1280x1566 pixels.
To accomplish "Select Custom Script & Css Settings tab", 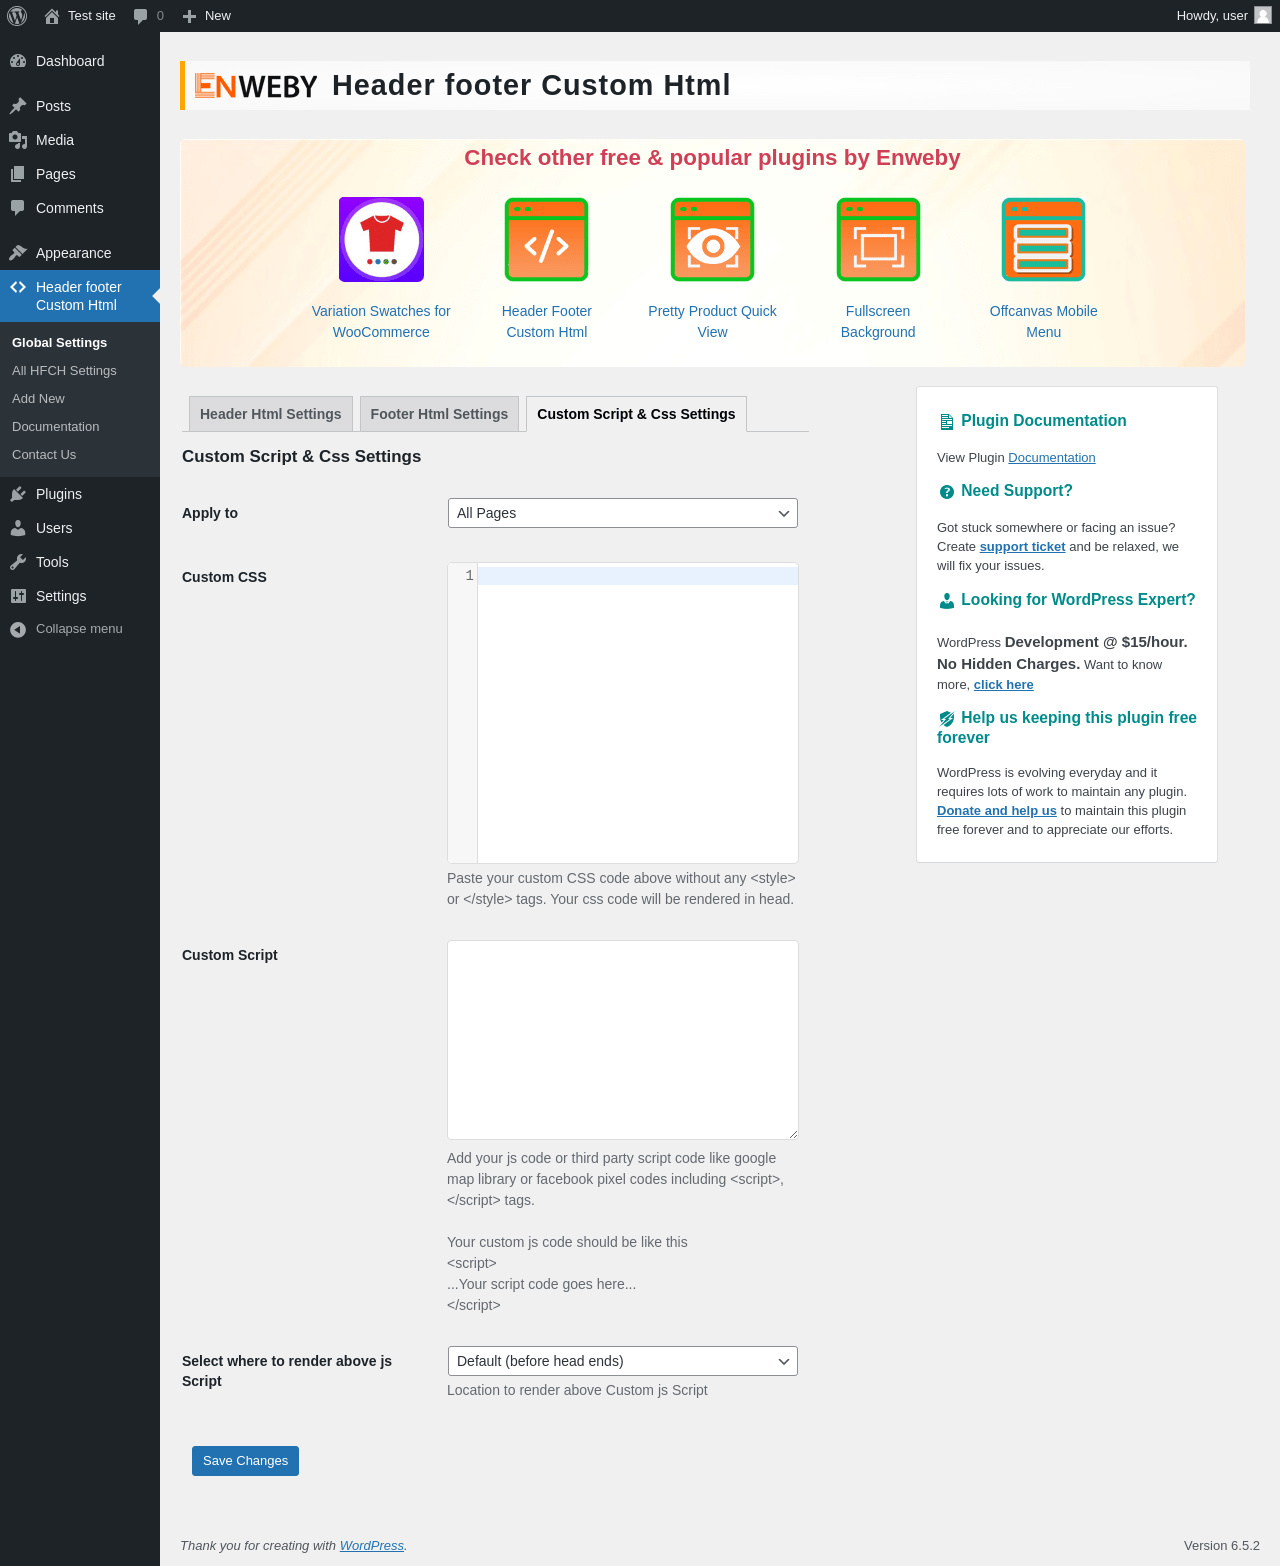I will coord(636,414).
